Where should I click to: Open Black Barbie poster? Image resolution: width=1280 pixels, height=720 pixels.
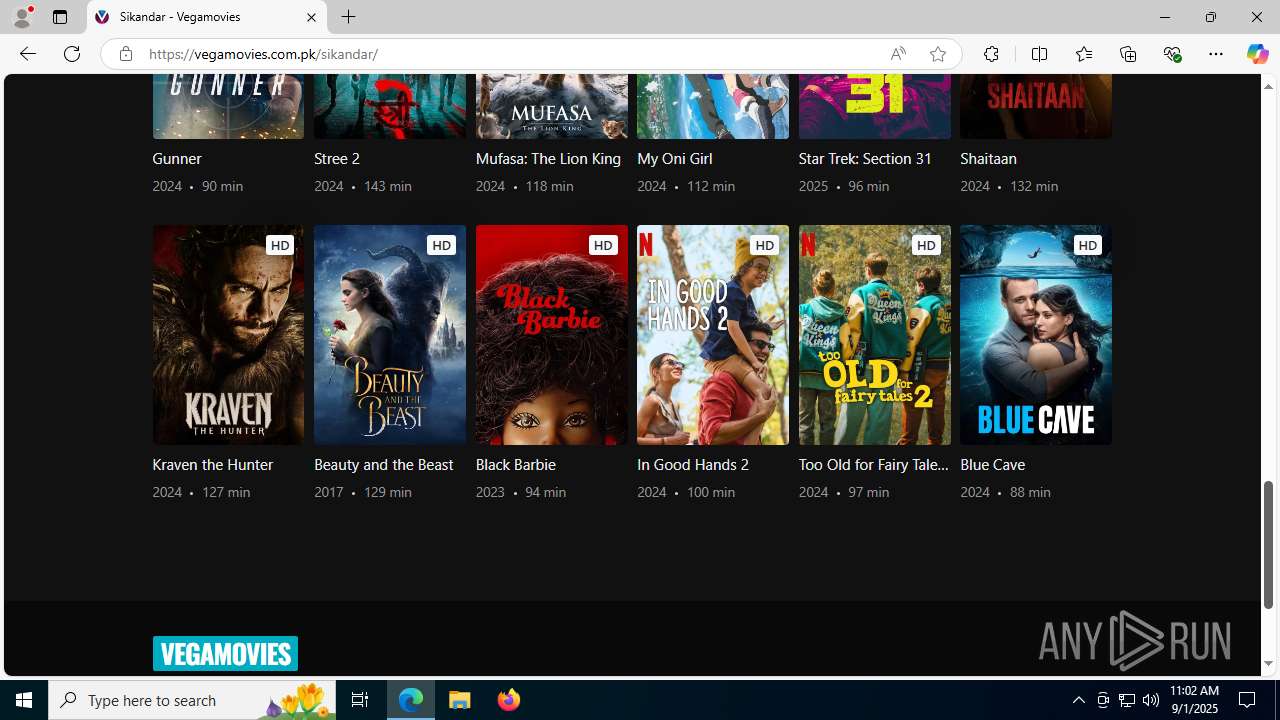552,335
